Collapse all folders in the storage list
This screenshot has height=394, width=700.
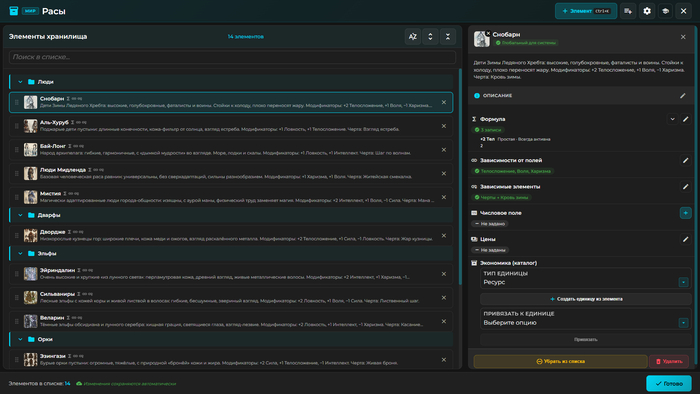448,37
